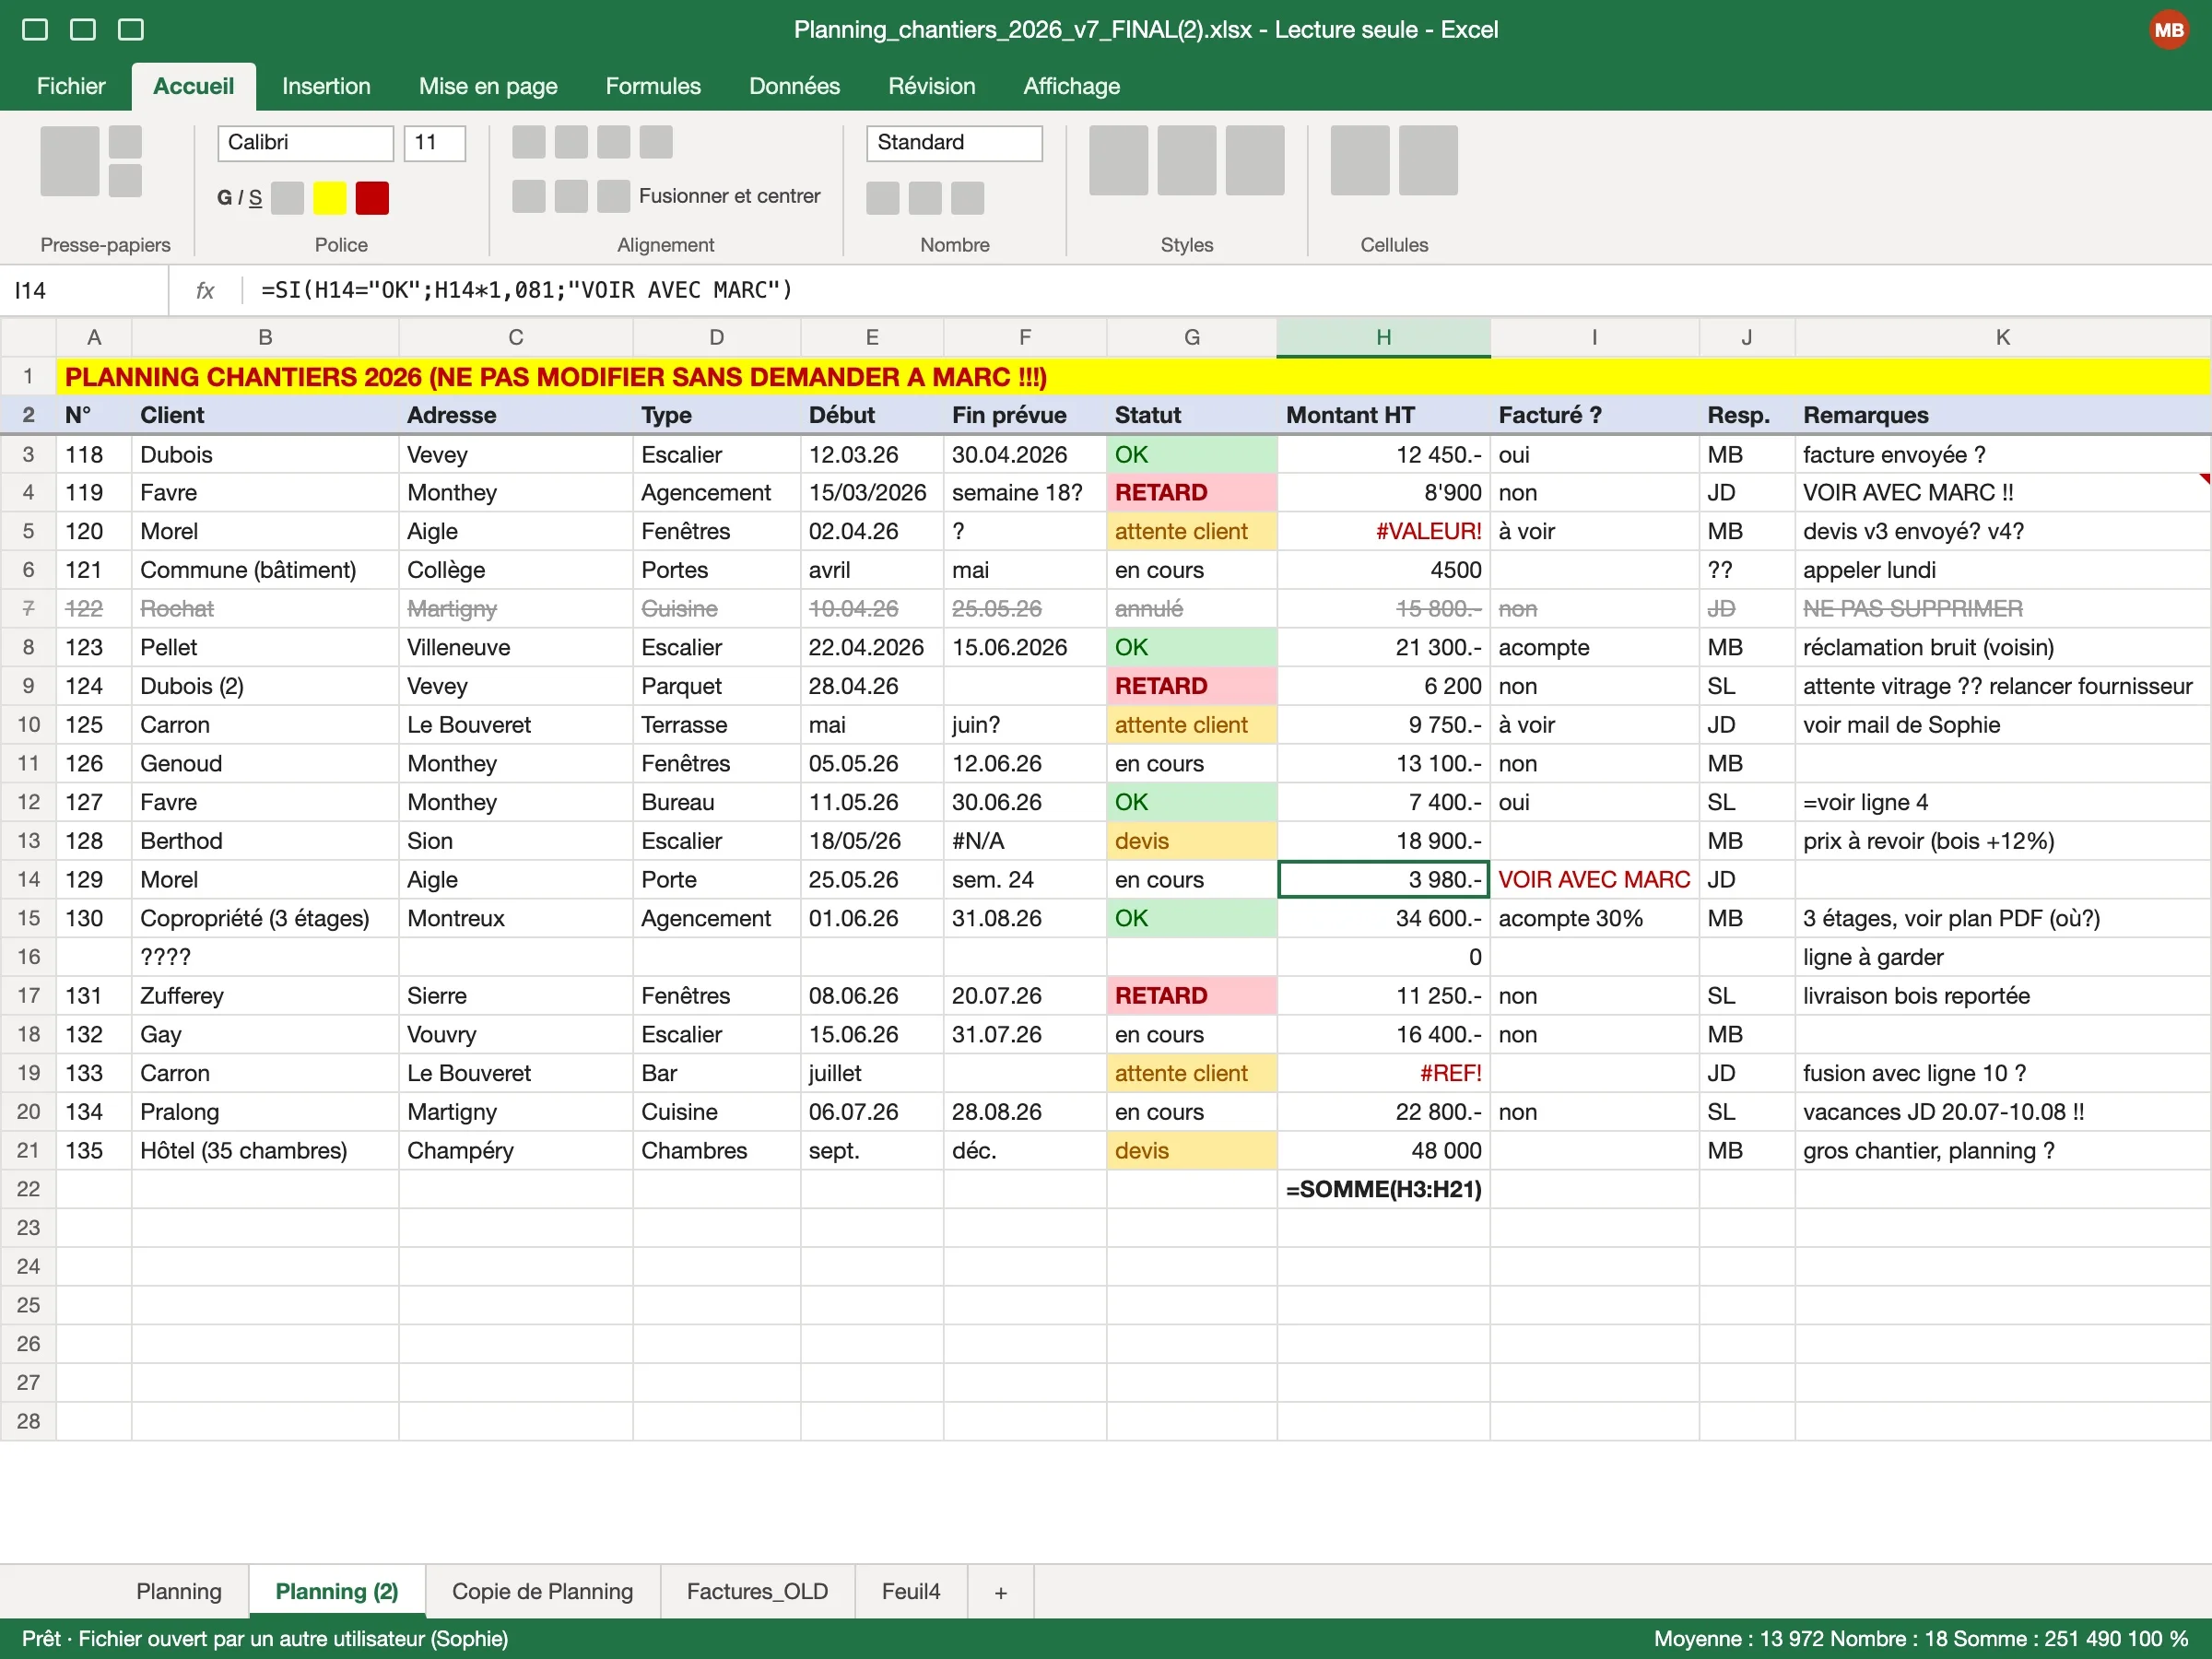Open the font size 11 box
The height and width of the screenshot is (1659, 2212).
(434, 142)
